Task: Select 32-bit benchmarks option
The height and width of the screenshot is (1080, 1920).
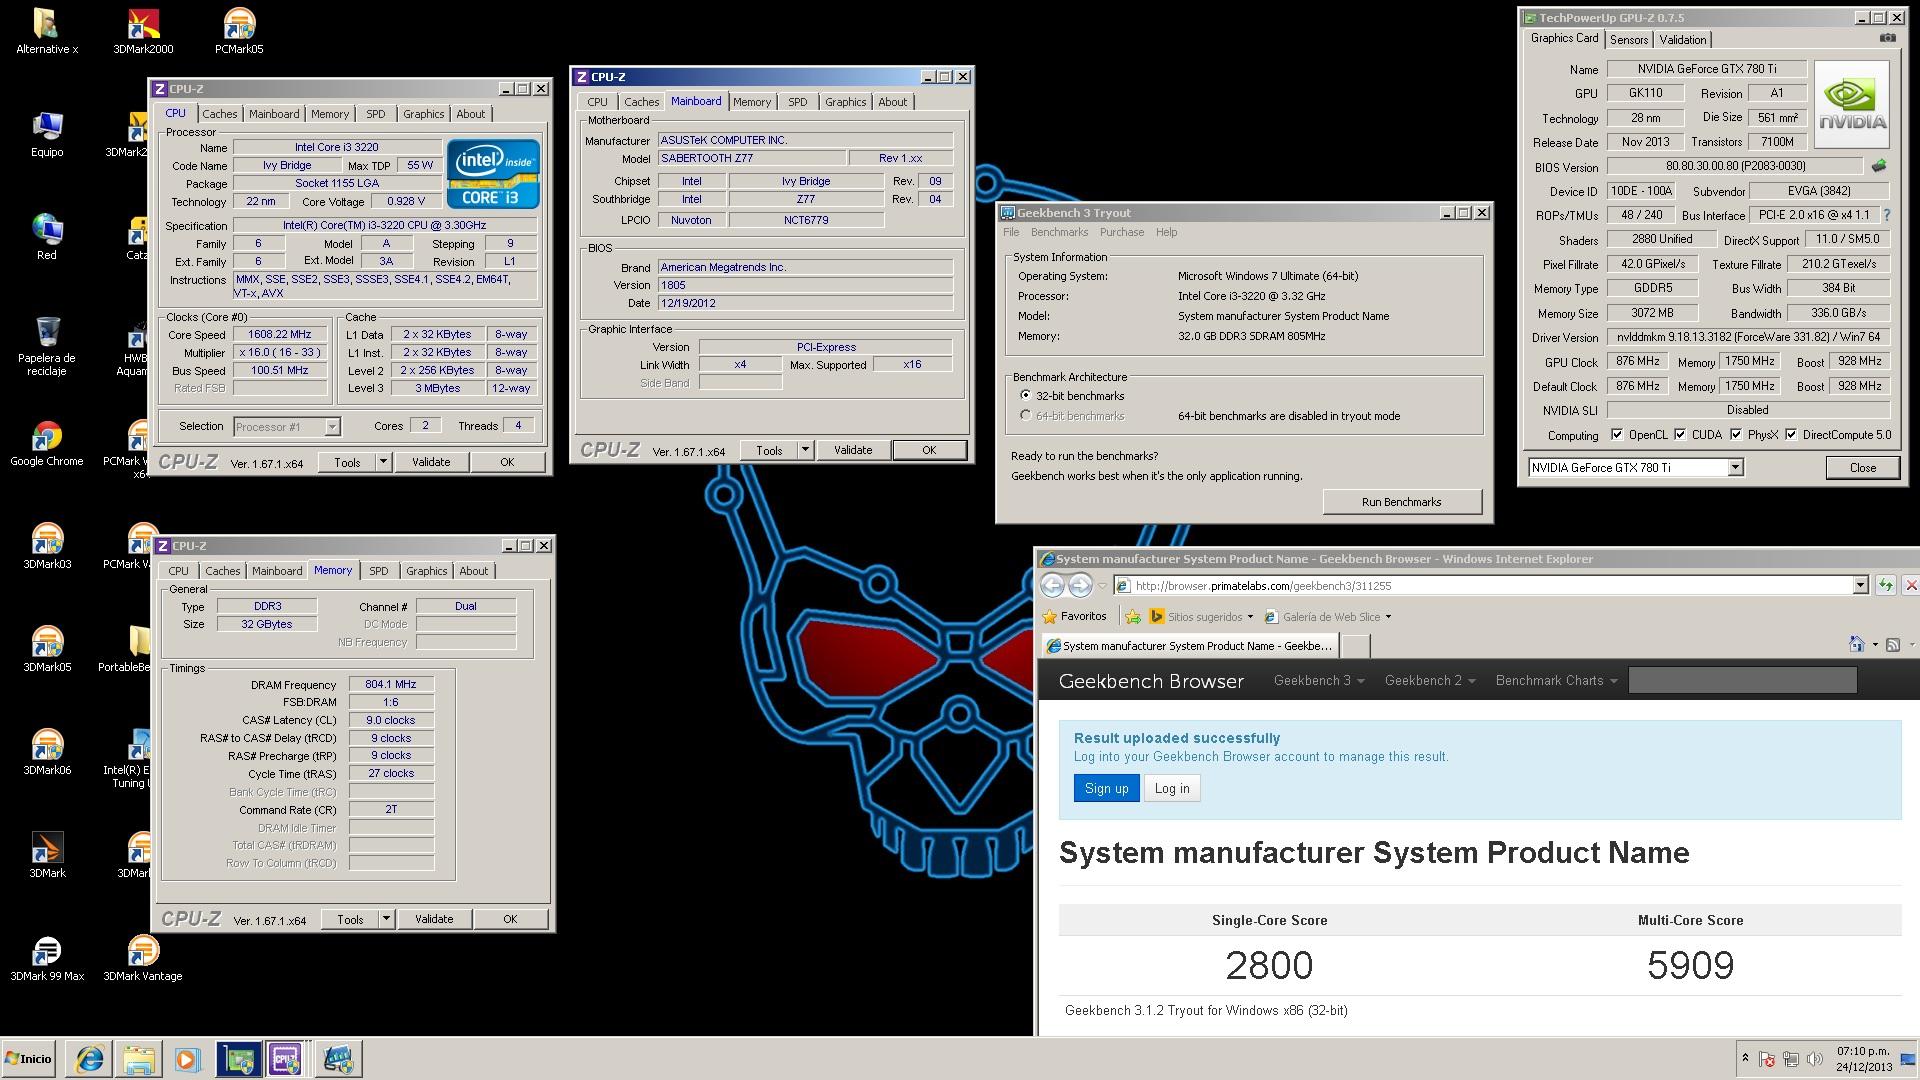Action: pyautogui.click(x=1025, y=396)
